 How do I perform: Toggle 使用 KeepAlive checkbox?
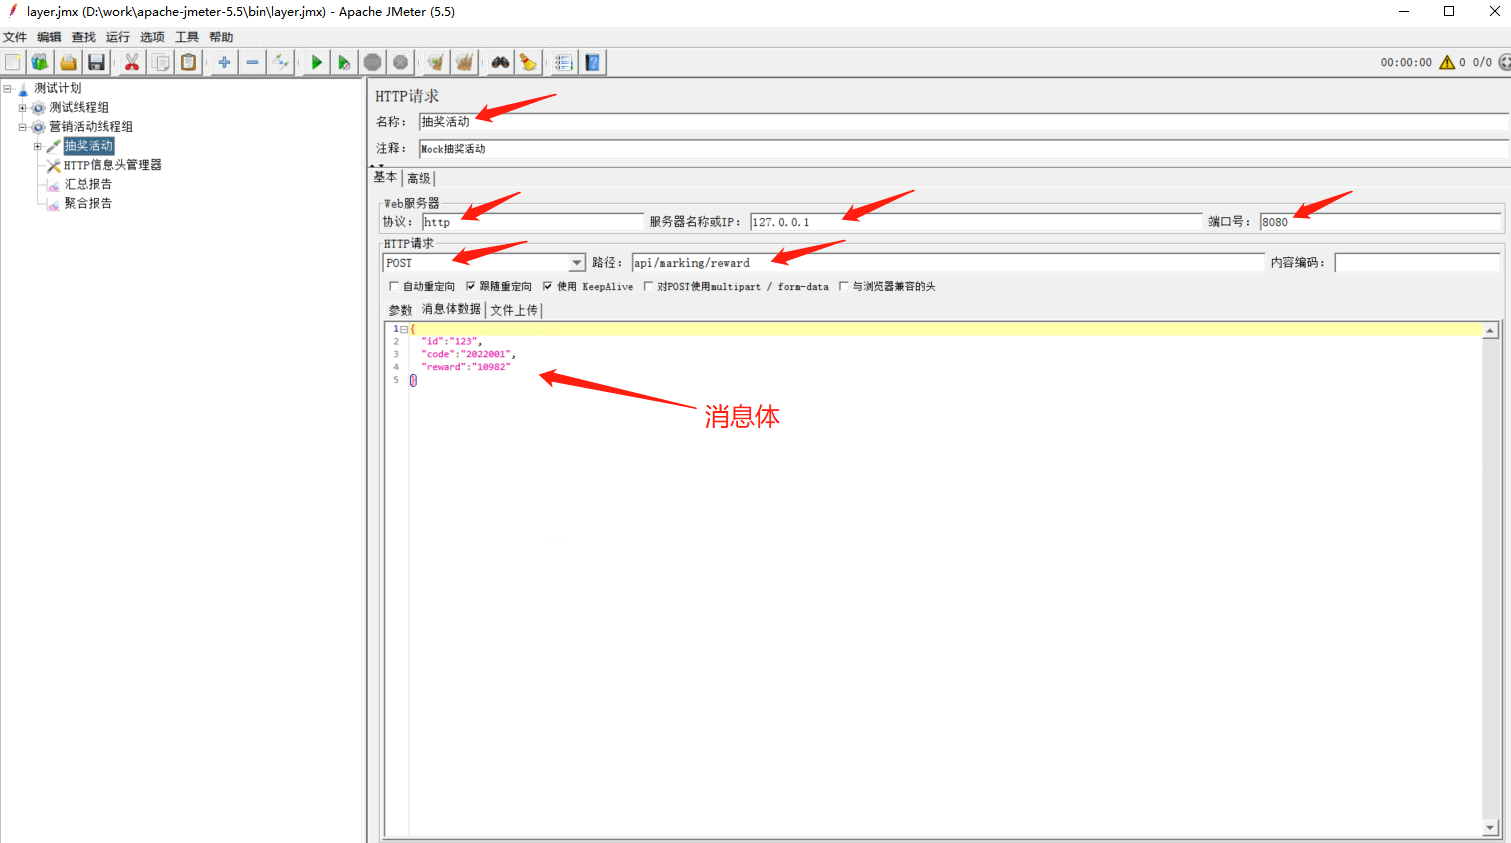coord(548,286)
